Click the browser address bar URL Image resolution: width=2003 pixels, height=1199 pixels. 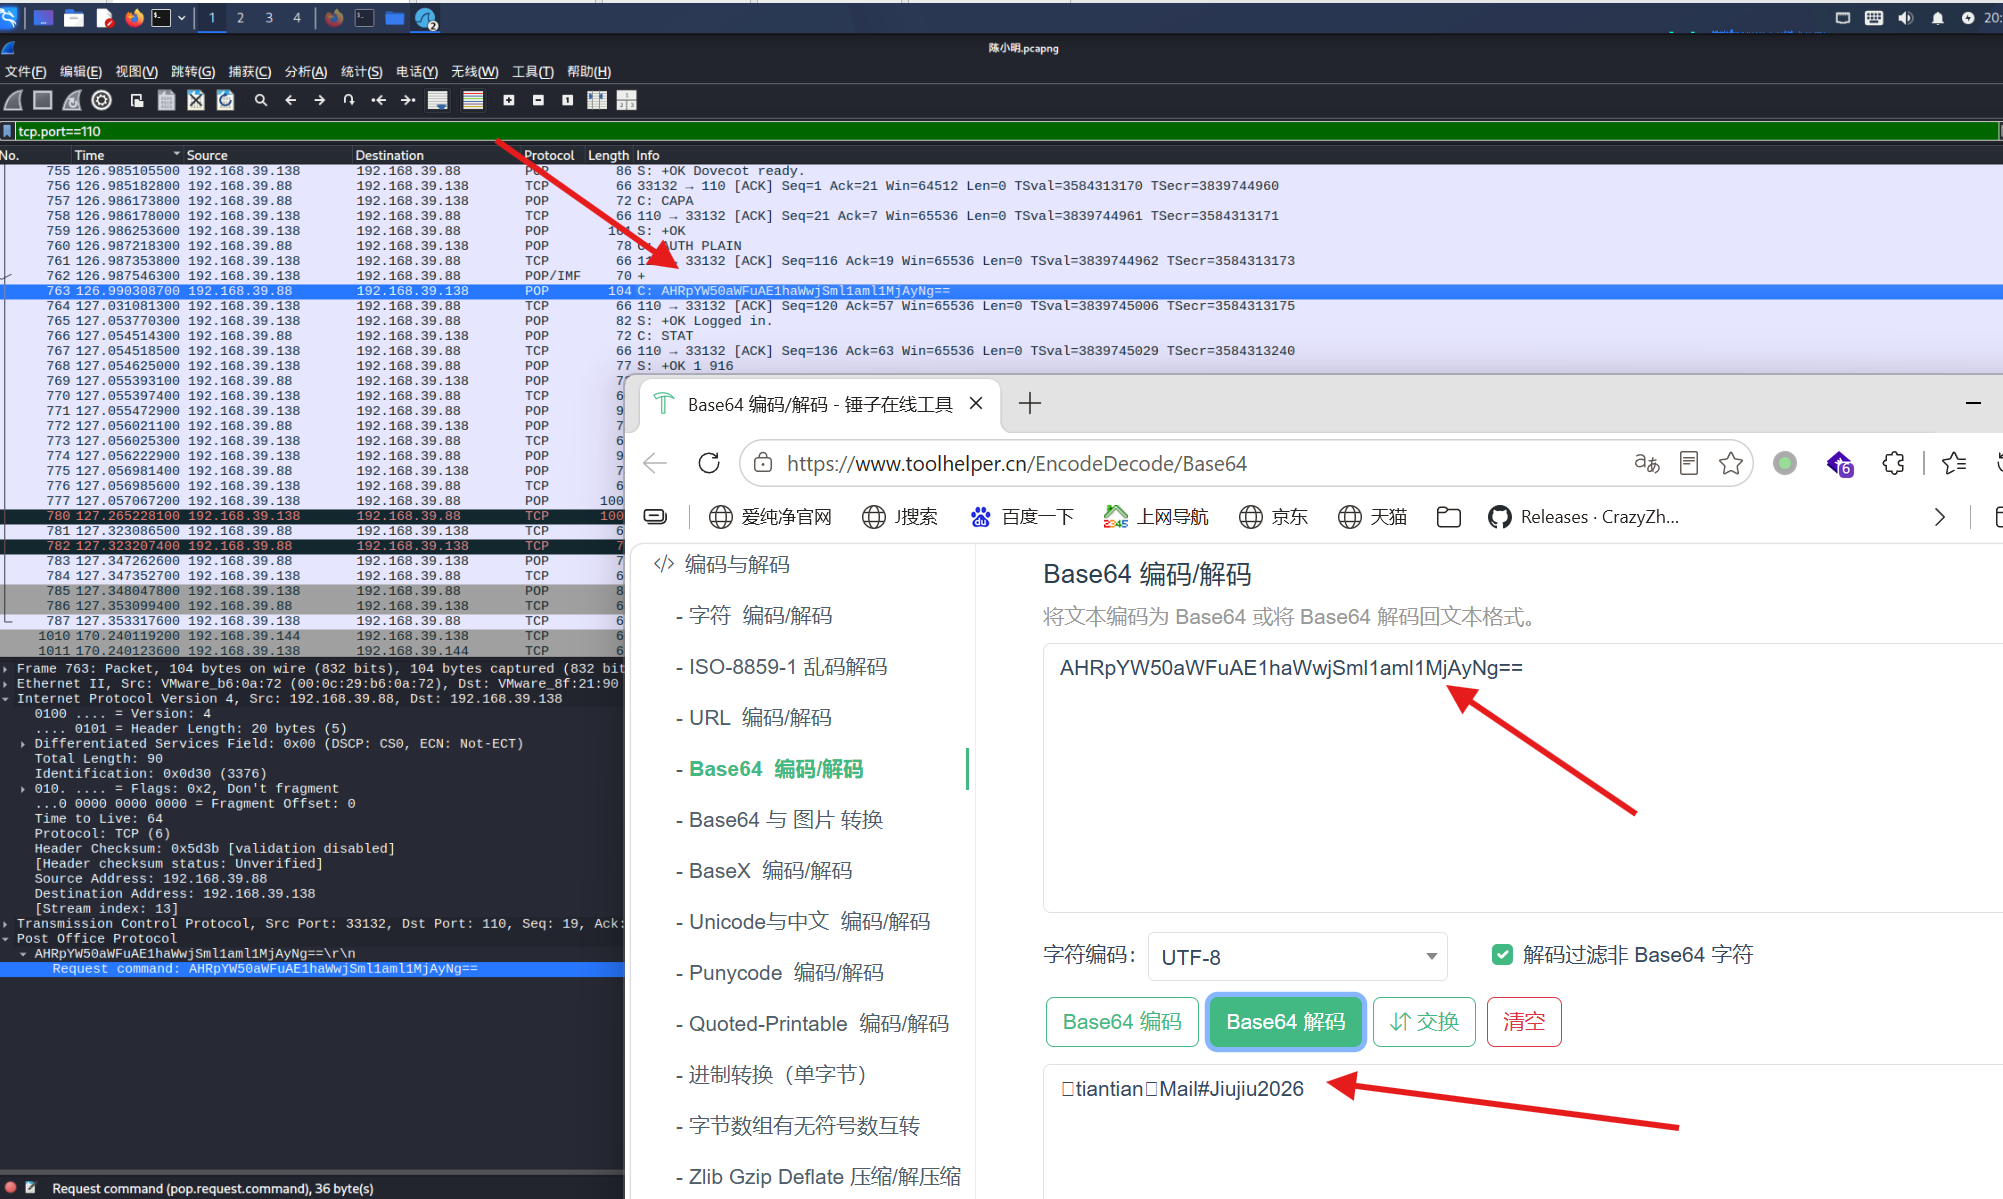pos(1016,464)
